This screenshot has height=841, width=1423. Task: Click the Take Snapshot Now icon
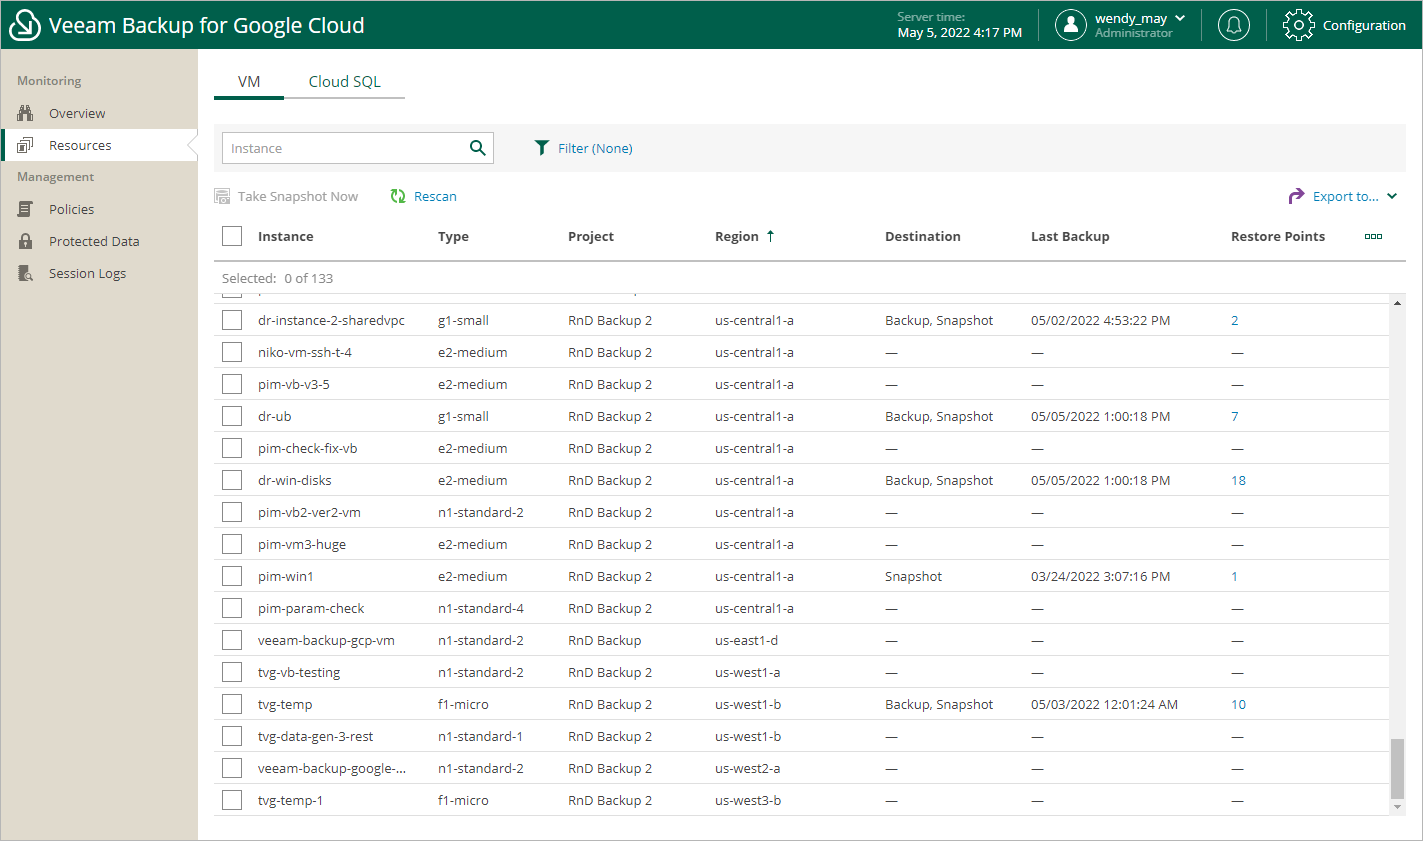pos(222,196)
